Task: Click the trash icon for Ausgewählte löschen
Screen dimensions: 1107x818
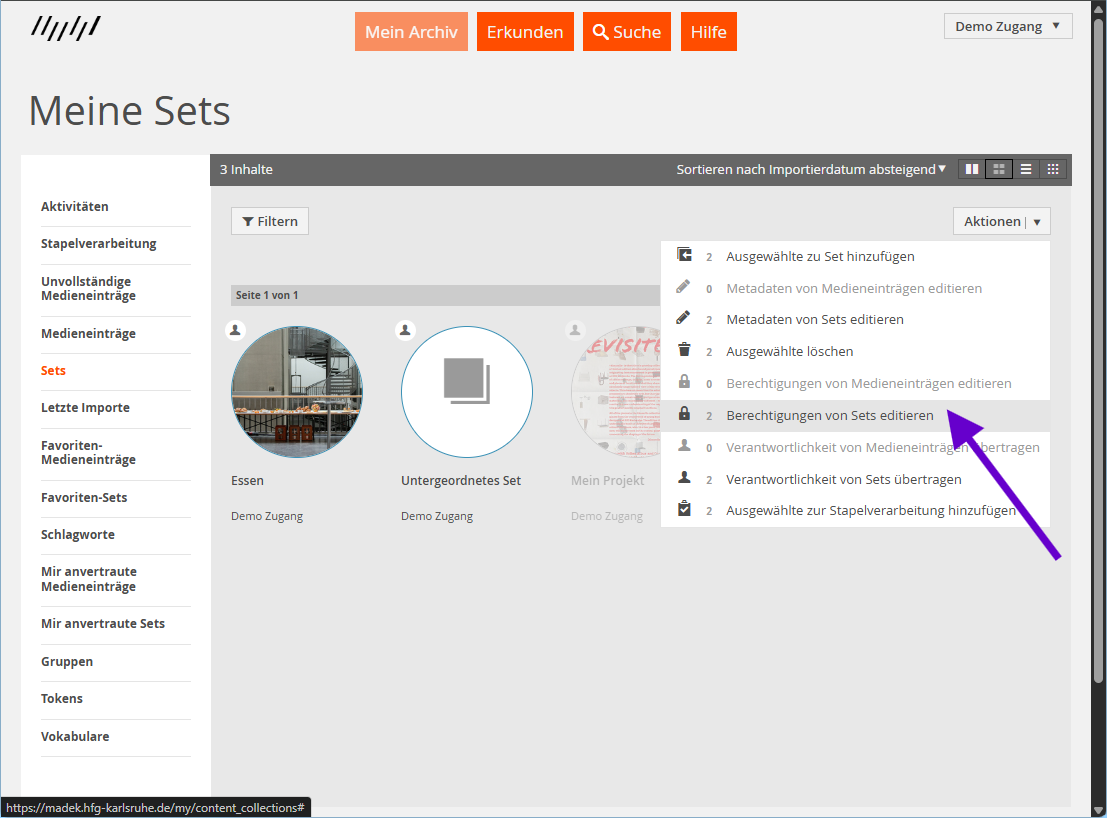Action: 684,350
